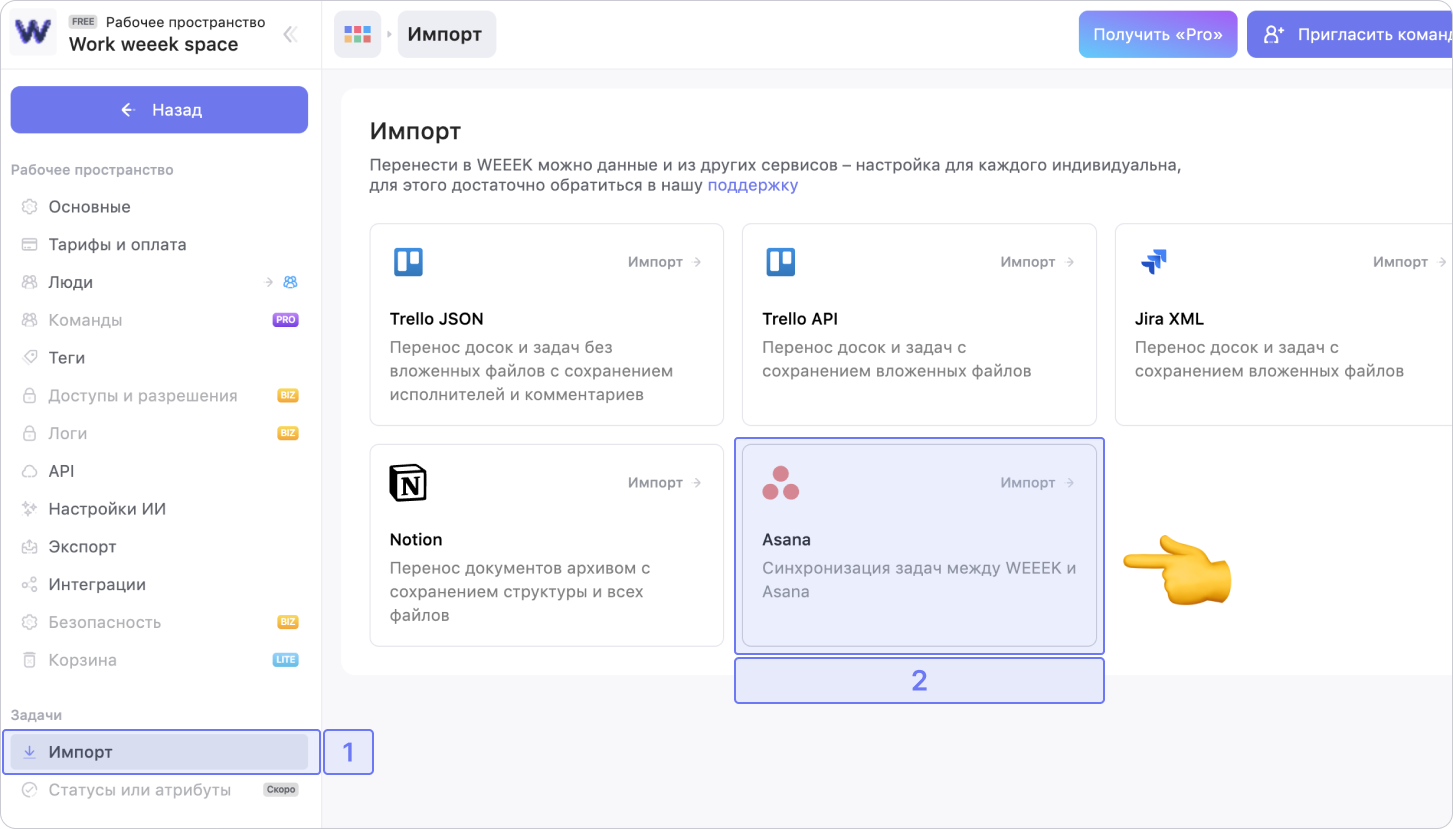The image size is (1453, 829).
Task: Click Получить «Pro» upgrade button
Action: tap(1157, 34)
